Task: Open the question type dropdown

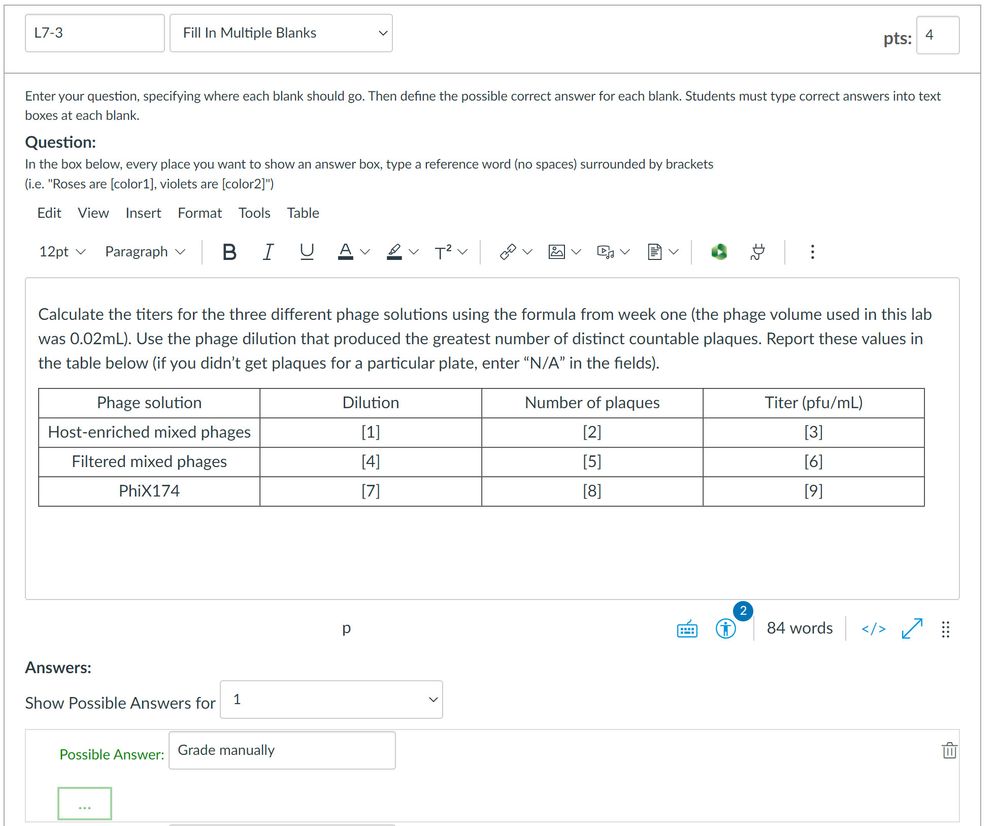Action: [x=281, y=33]
